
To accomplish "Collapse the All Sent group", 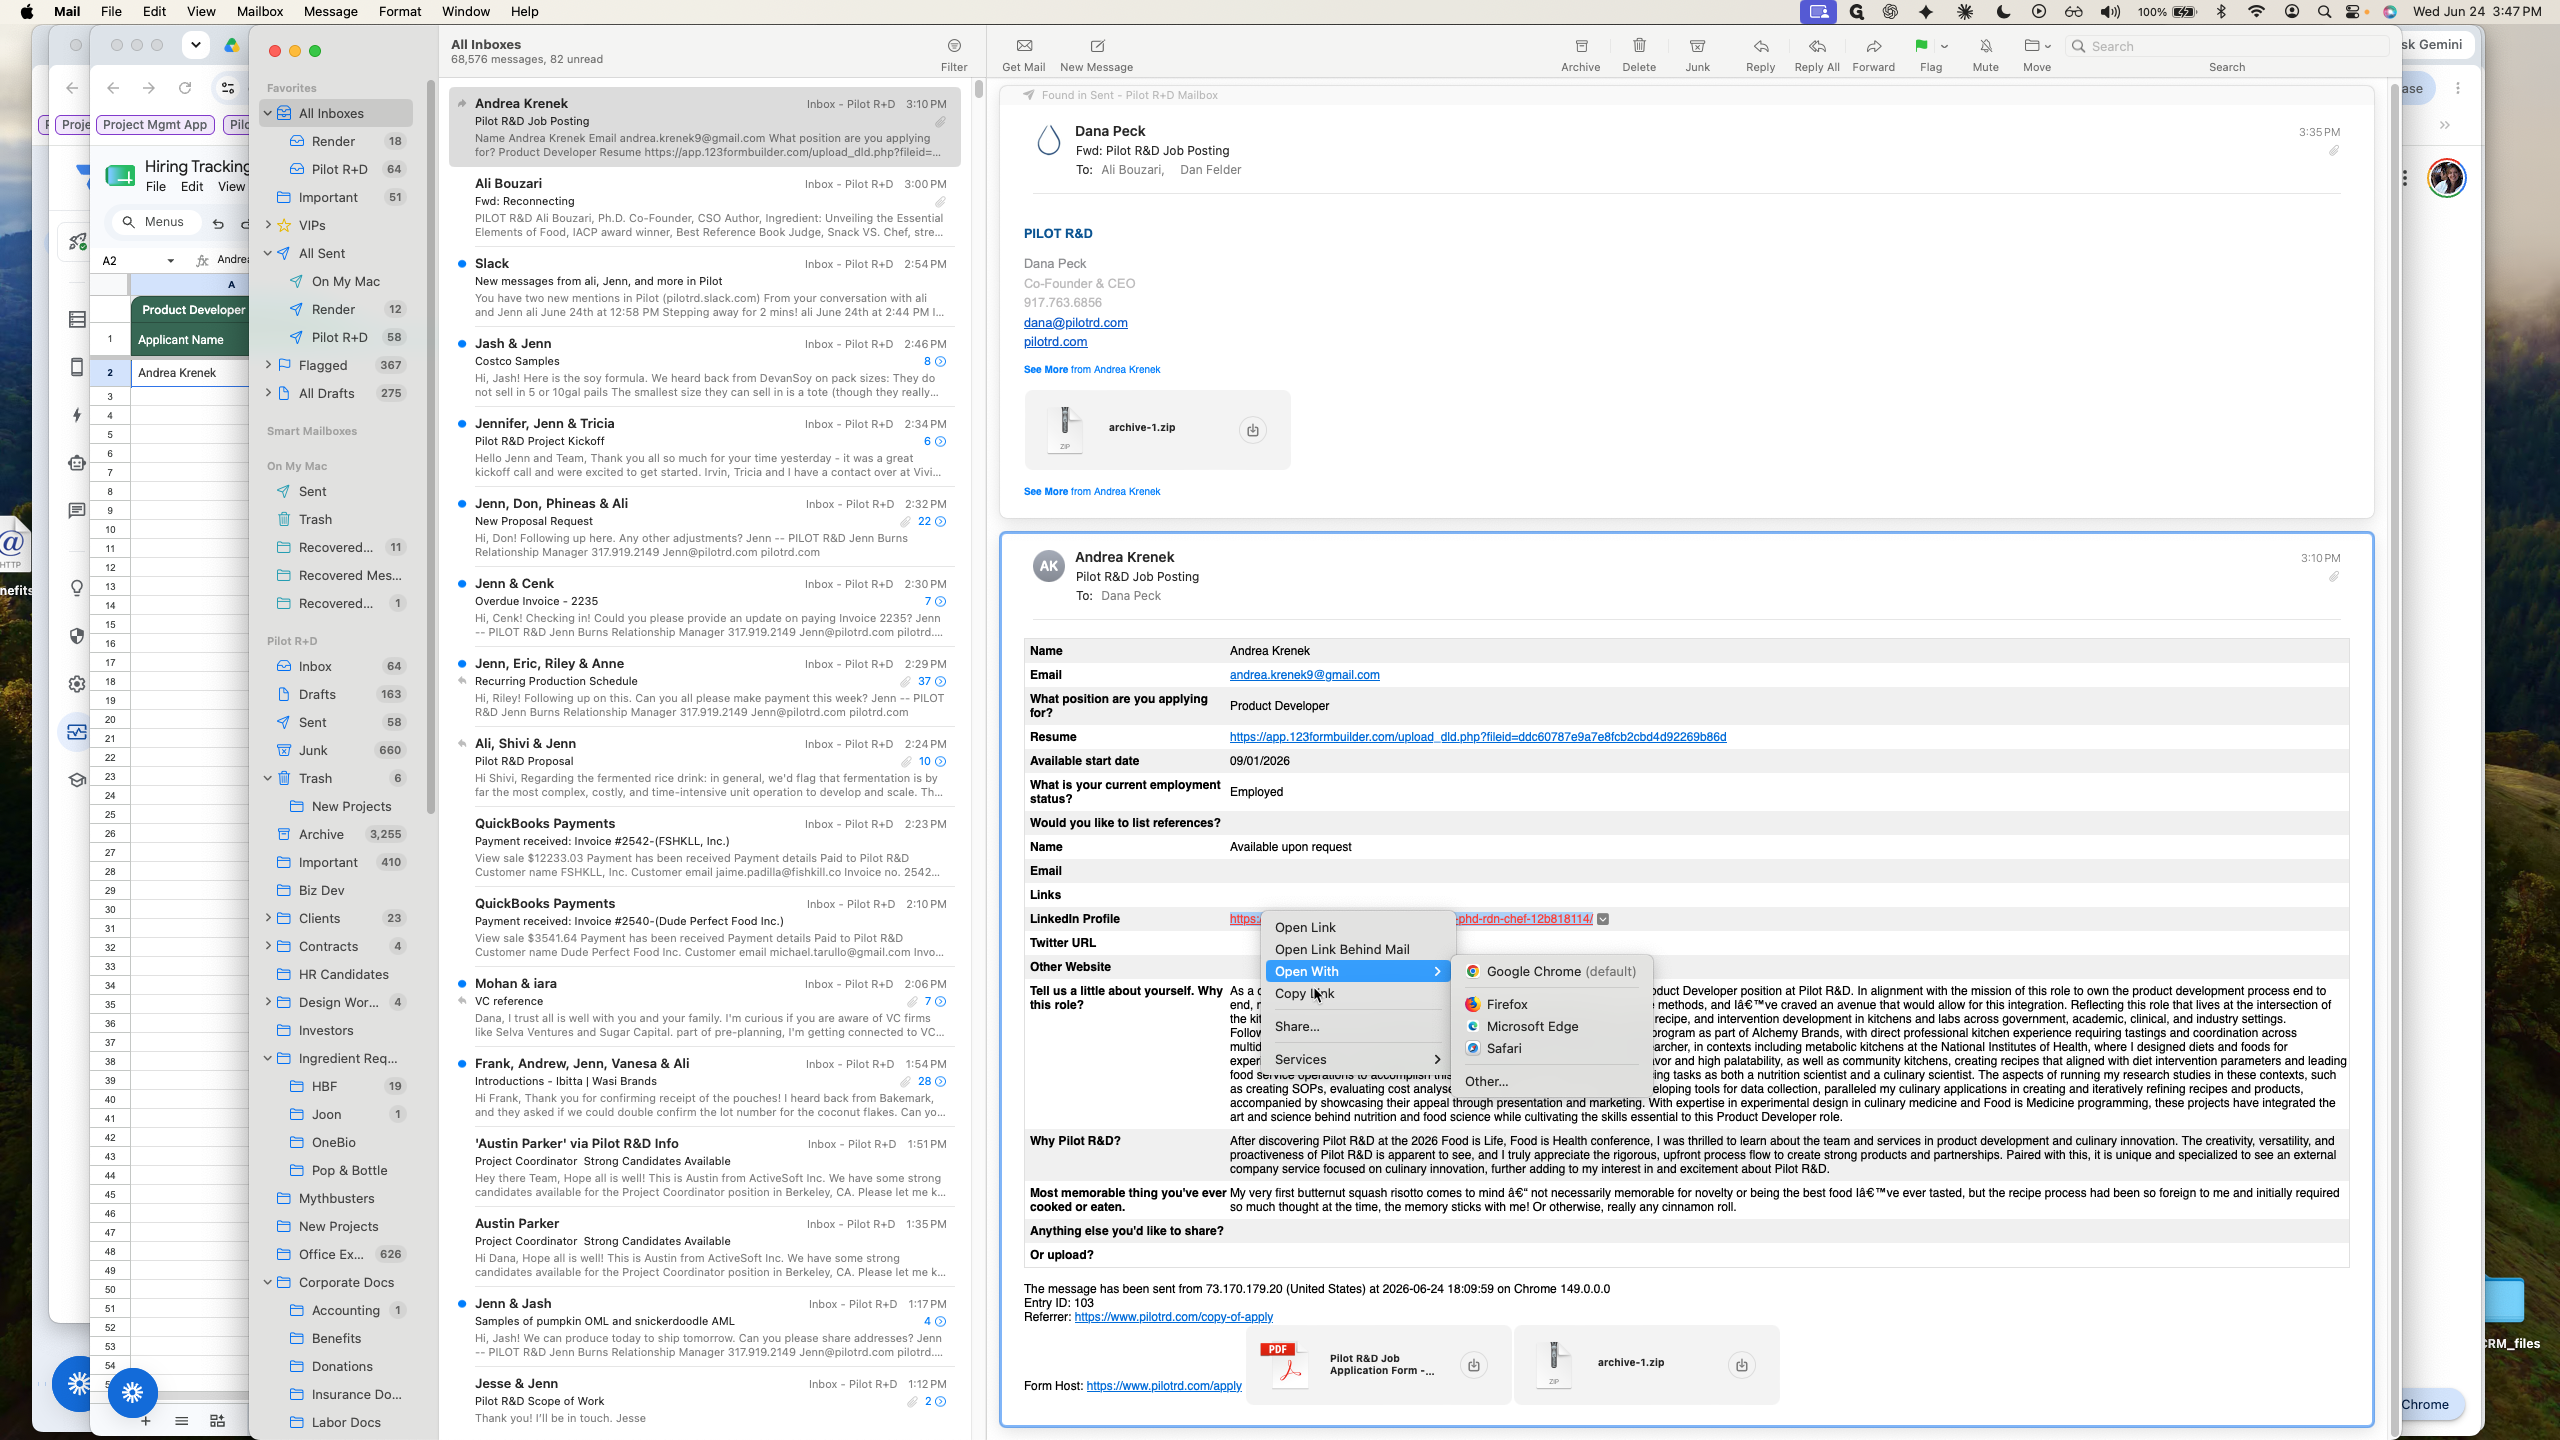I will point(268,253).
